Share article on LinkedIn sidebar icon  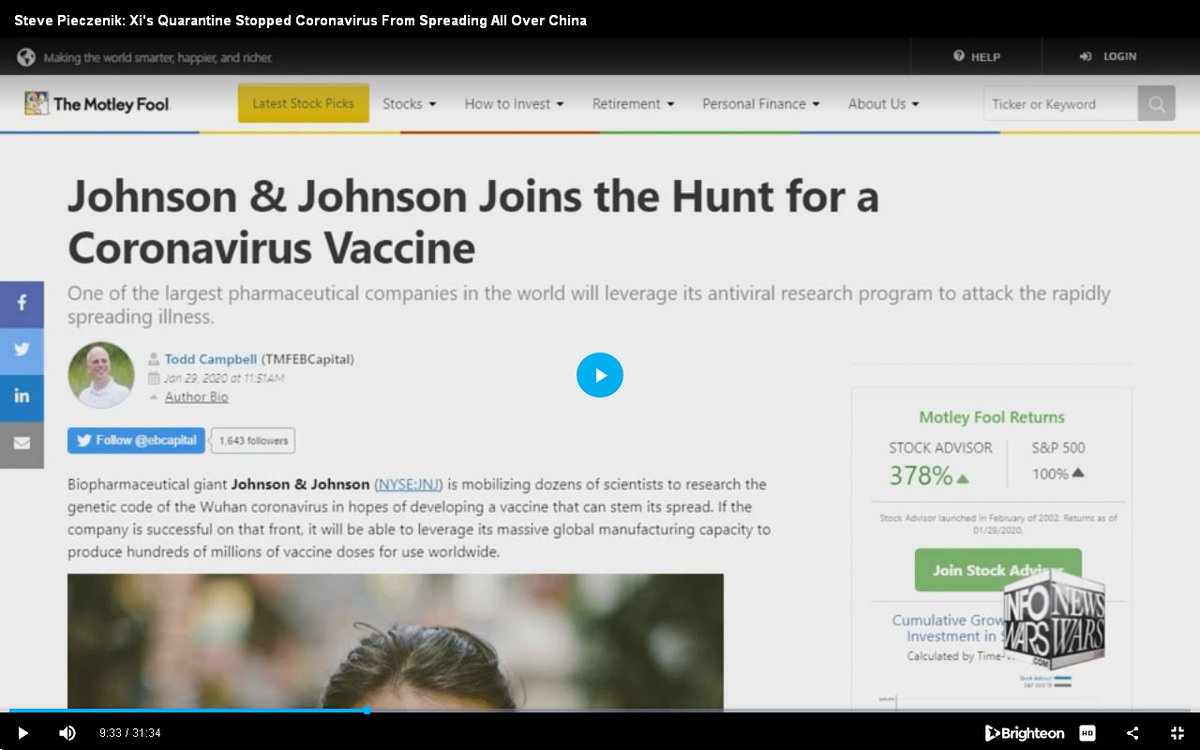[x=22, y=396]
